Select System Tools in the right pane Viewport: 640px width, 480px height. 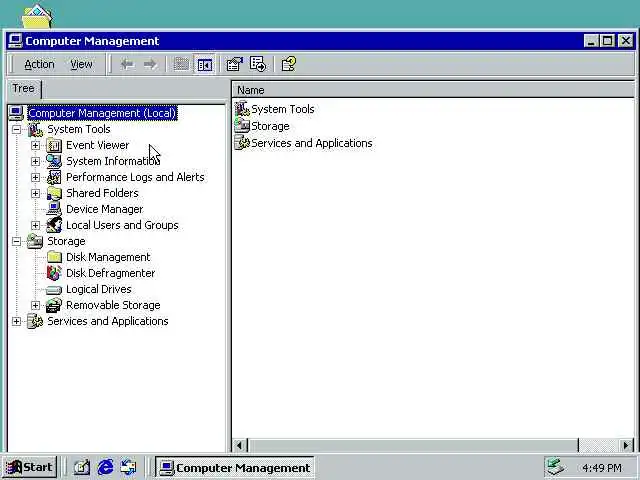[x=282, y=109]
